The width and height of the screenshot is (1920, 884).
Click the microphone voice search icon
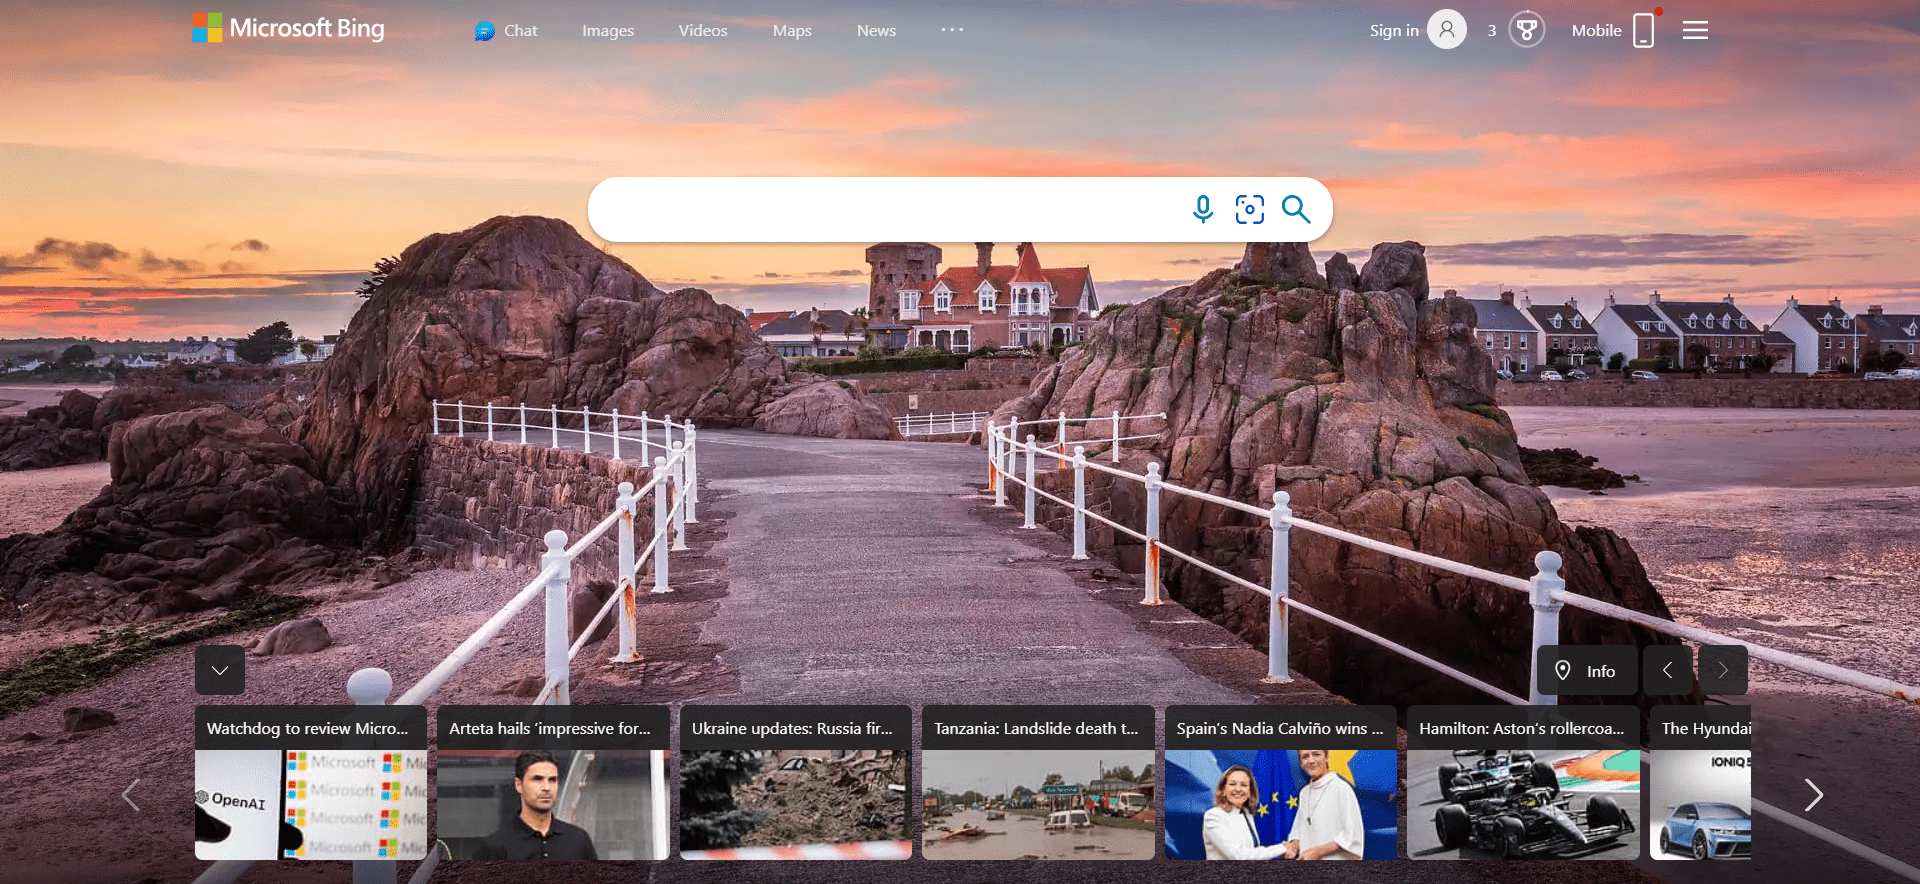(x=1203, y=209)
